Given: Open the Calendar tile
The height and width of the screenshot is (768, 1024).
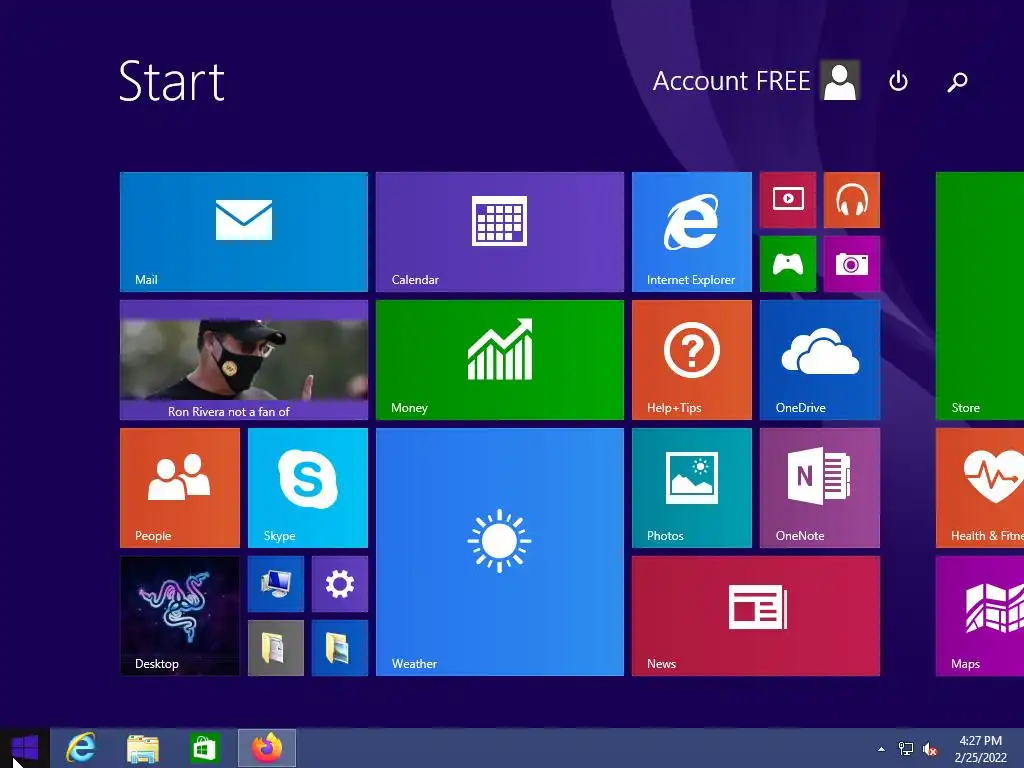Looking at the screenshot, I should 500,232.
